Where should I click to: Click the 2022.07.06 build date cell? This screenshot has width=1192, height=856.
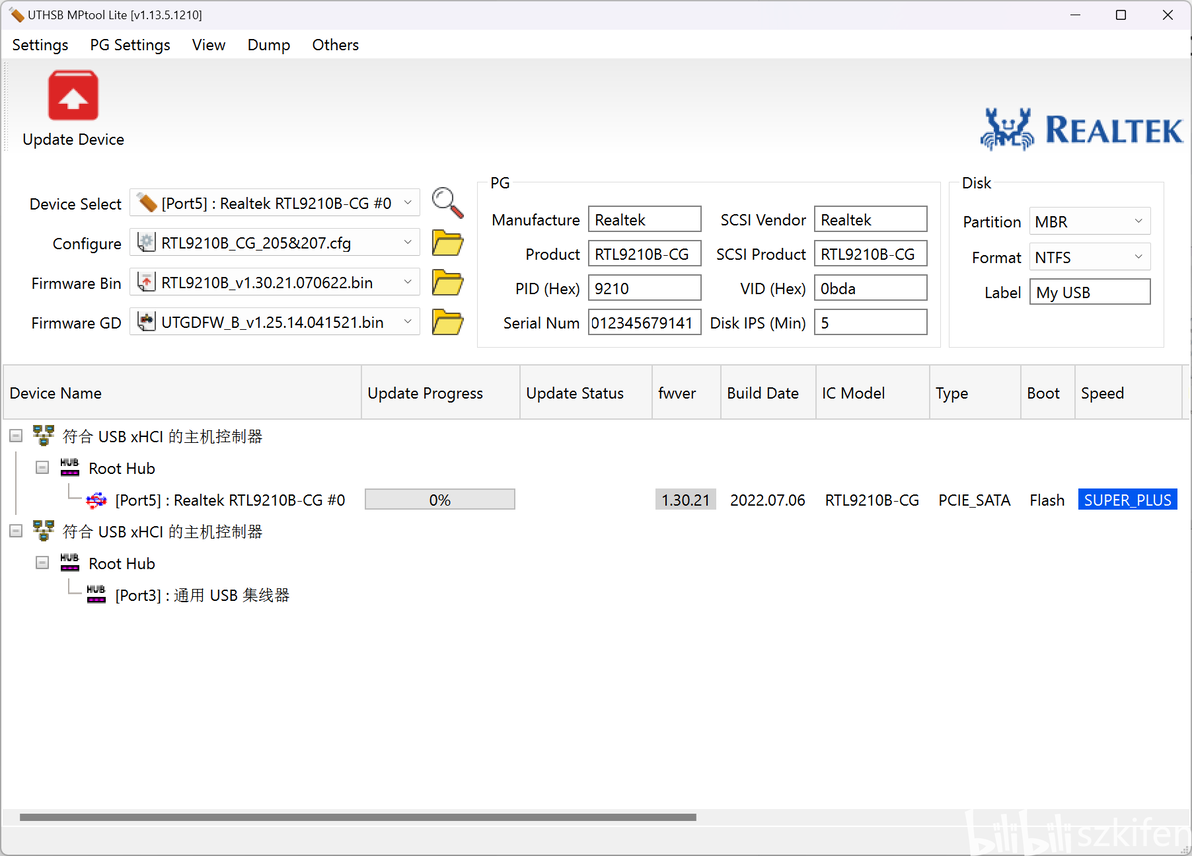pyautogui.click(x=768, y=500)
